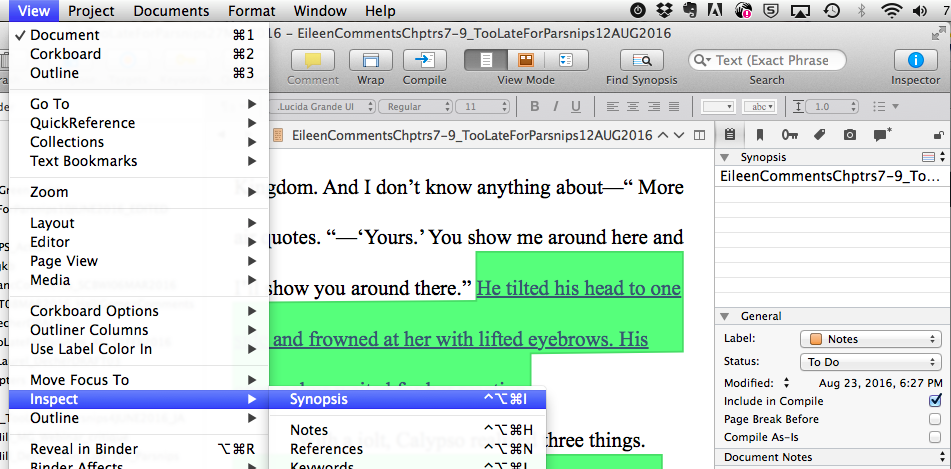Click the Text (Exact Phrase) search field

[x=767, y=60]
